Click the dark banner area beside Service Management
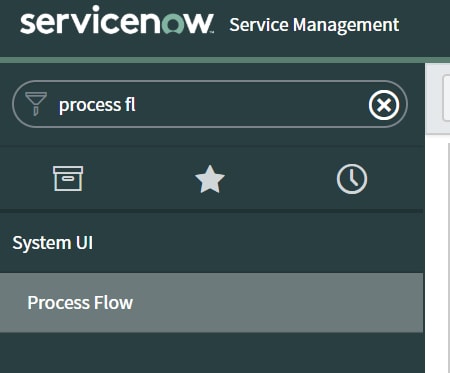 (x=425, y=27)
